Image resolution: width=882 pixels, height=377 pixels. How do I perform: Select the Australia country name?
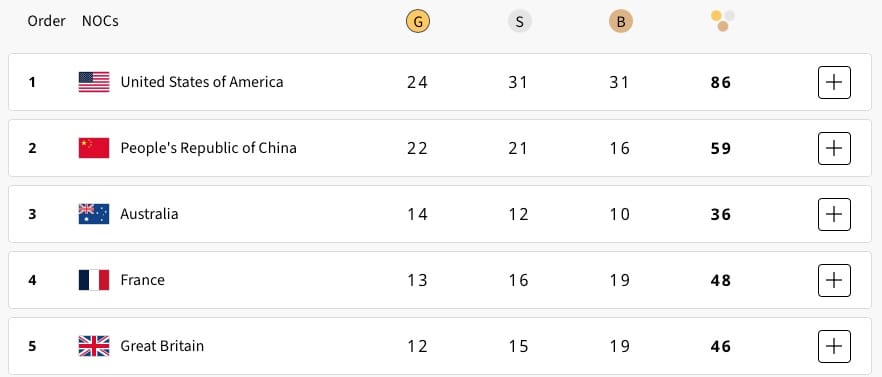point(149,214)
